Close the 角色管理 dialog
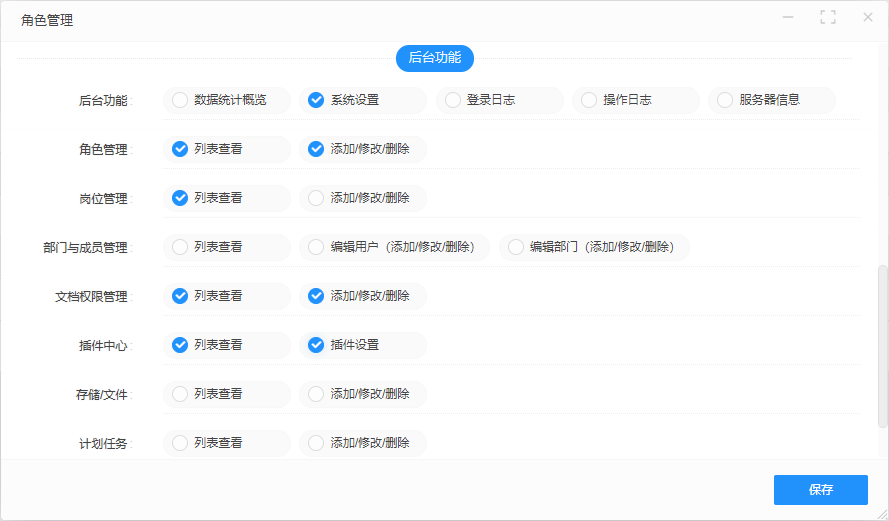 (x=867, y=17)
